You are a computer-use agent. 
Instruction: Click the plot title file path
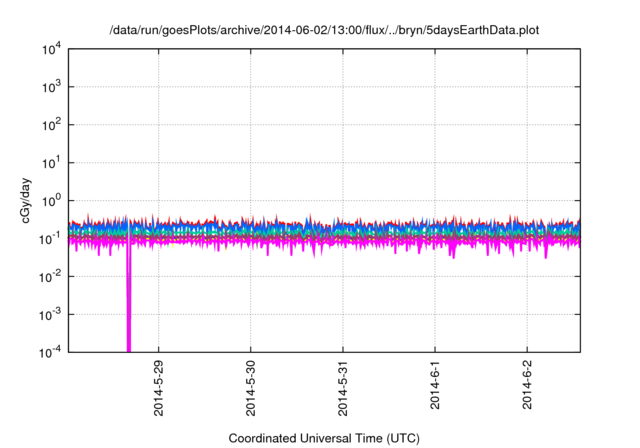[324, 30]
